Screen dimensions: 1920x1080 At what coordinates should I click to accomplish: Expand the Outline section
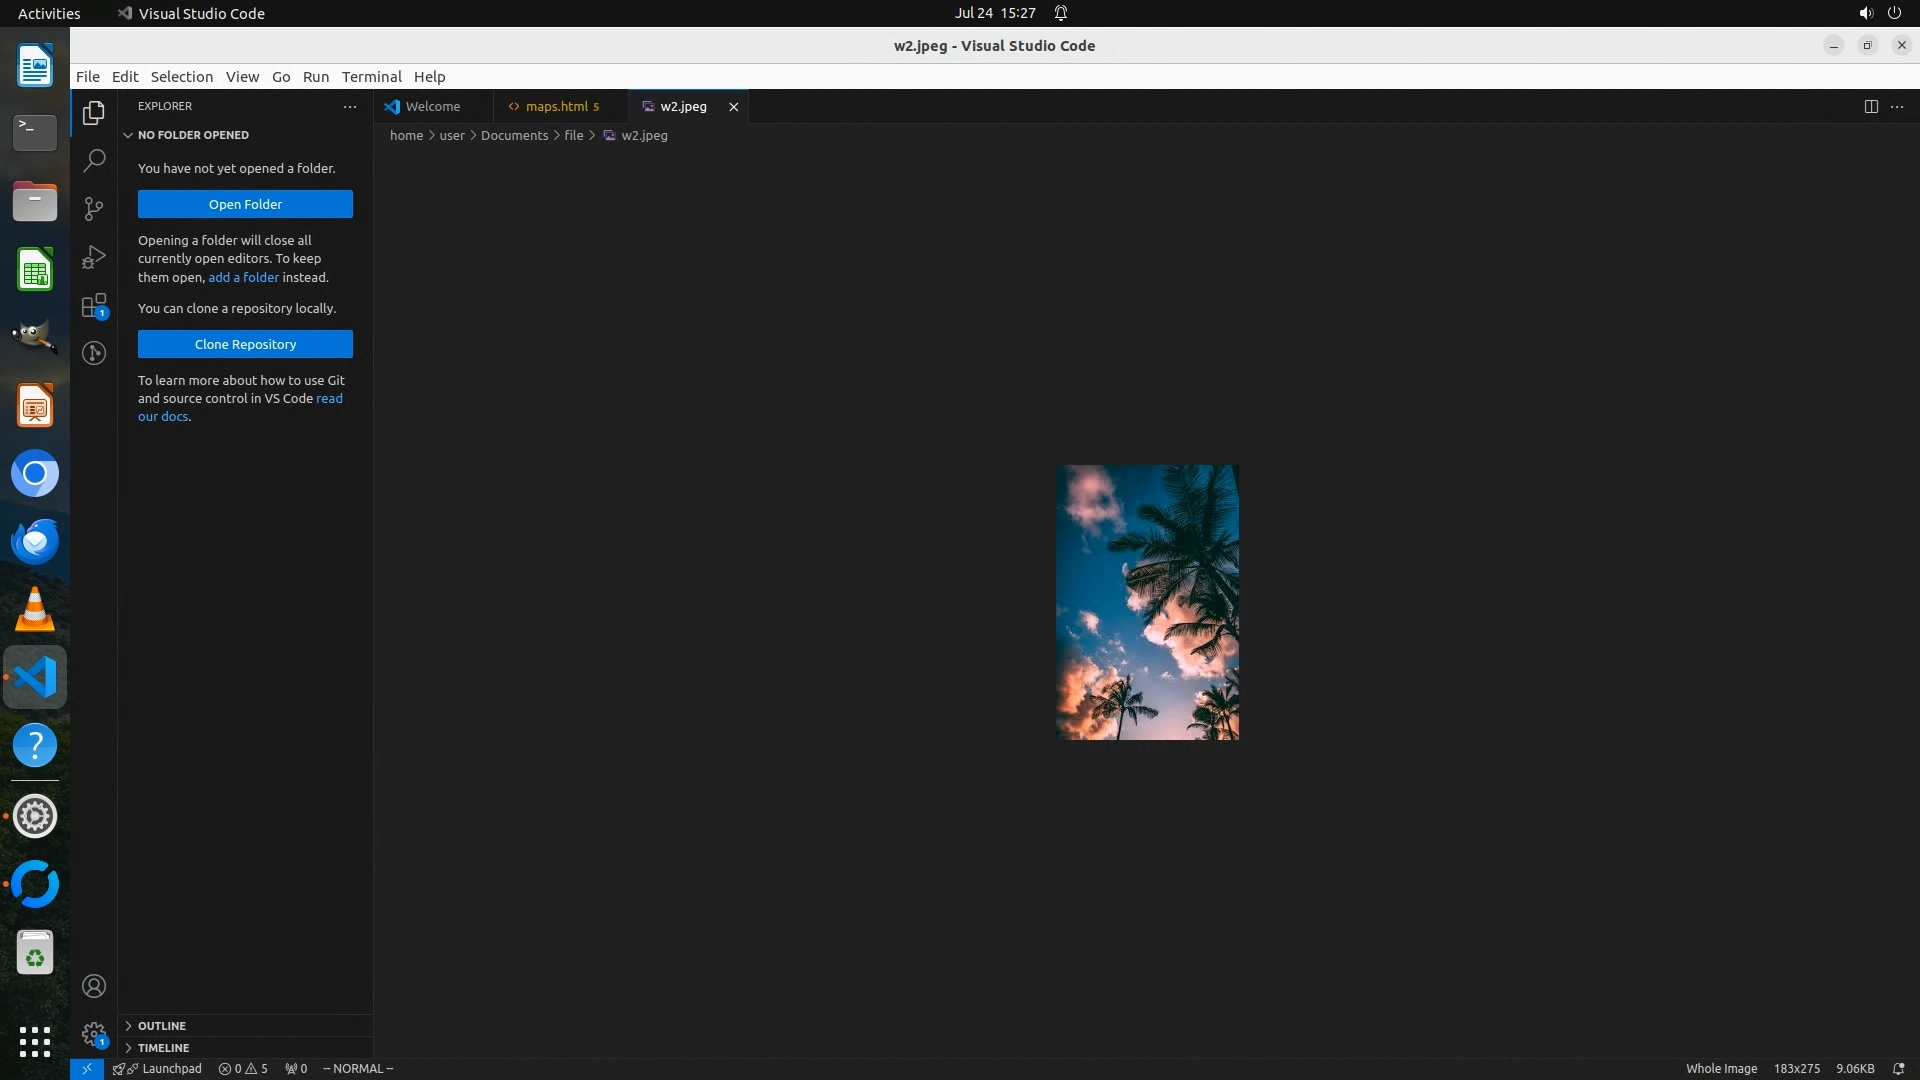point(162,1026)
